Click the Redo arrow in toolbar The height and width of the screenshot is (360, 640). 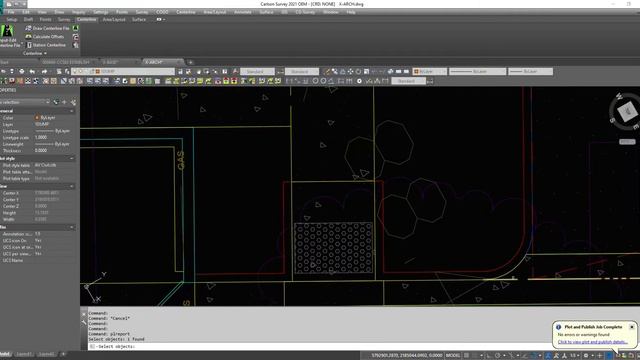44,71
